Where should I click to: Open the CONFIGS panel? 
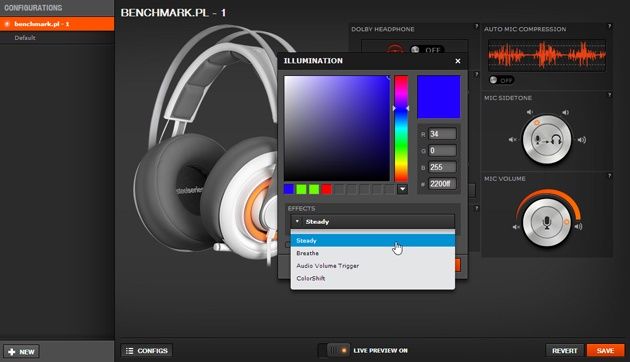coord(147,351)
